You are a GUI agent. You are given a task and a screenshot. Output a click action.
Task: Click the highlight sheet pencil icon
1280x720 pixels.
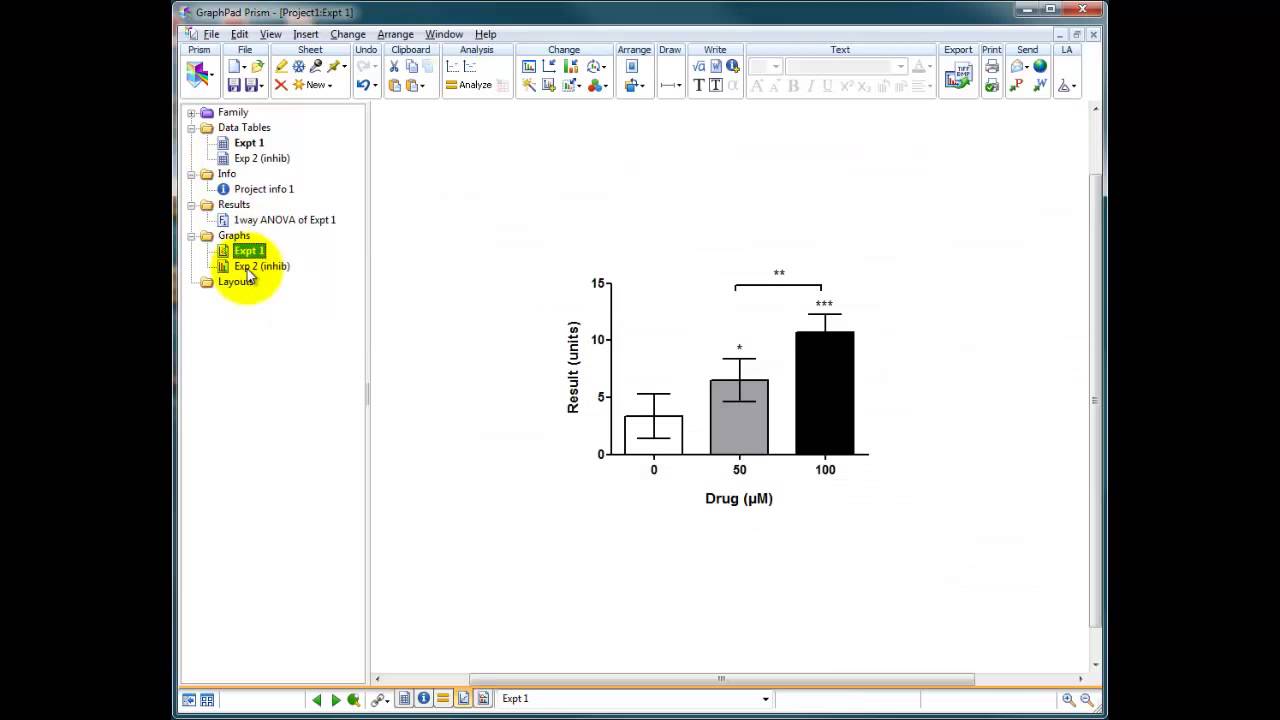(x=281, y=67)
